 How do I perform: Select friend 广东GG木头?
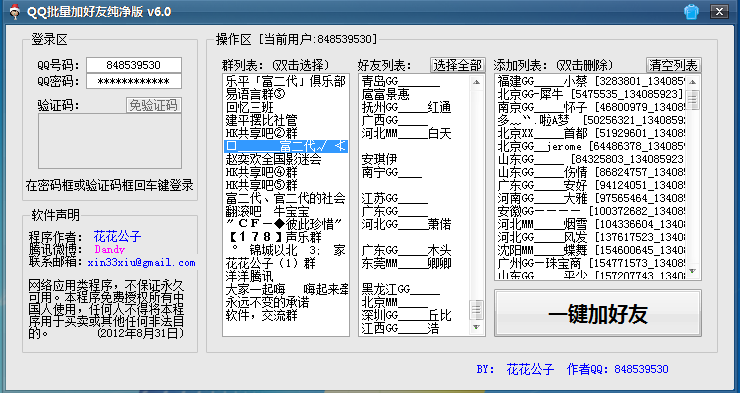click(x=414, y=250)
